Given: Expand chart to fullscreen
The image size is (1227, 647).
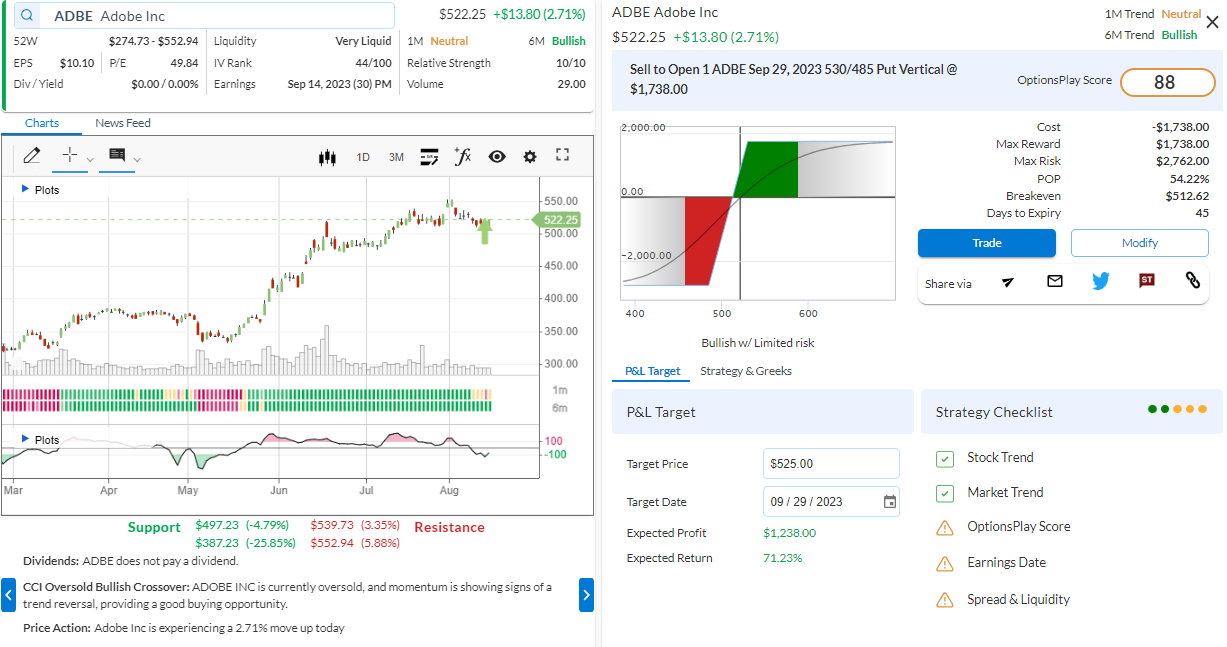Looking at the screenshot, I should tap(562, 155).
